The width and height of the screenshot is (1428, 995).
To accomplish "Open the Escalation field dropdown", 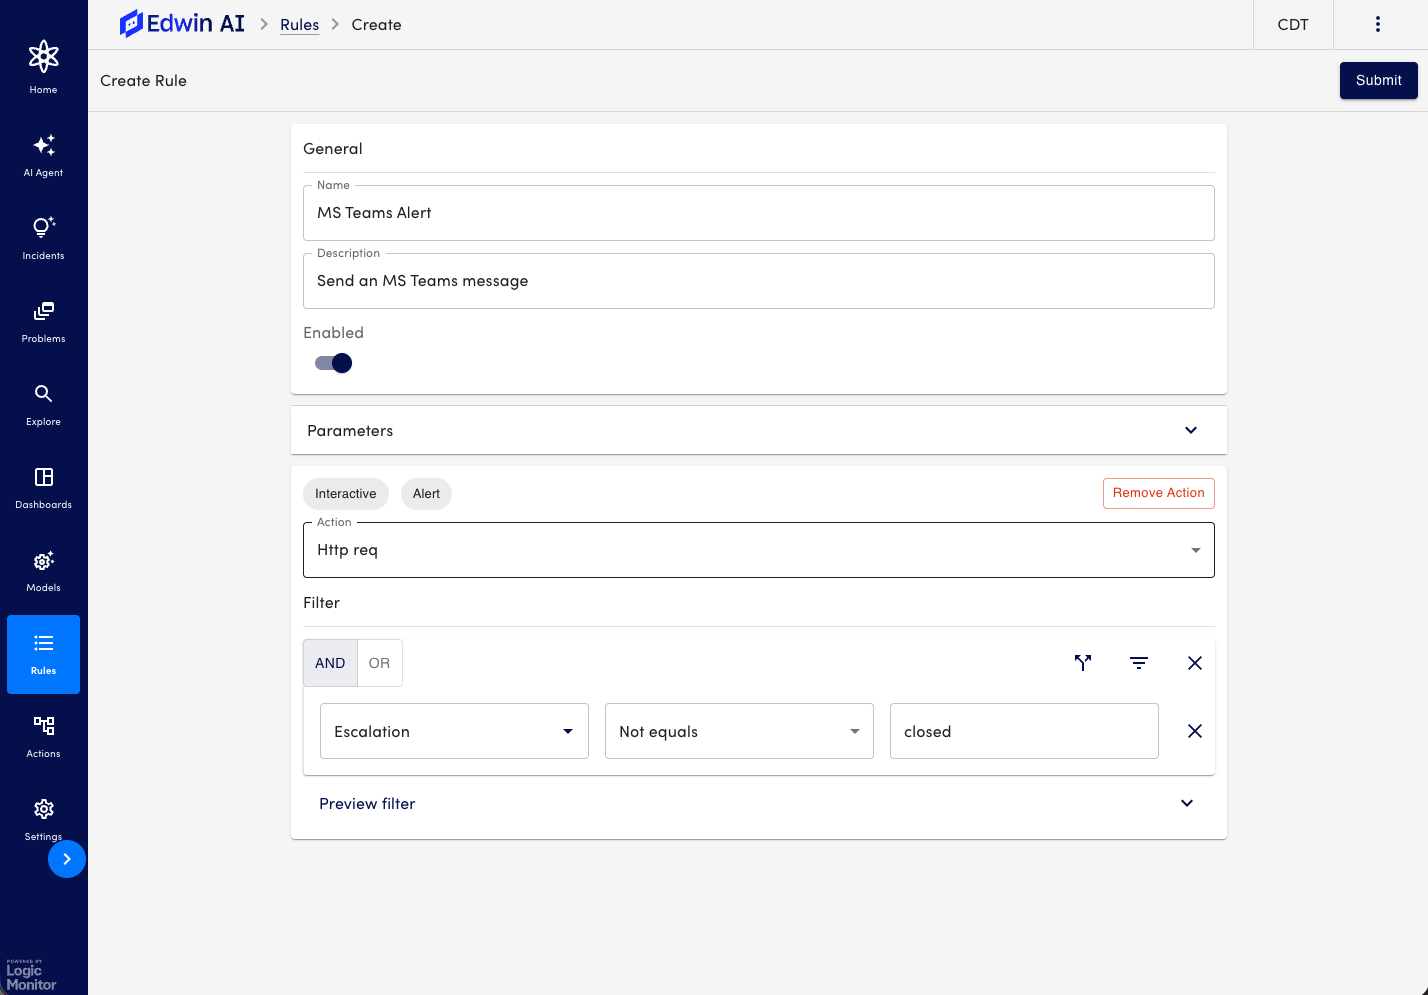I will [454, 731].
